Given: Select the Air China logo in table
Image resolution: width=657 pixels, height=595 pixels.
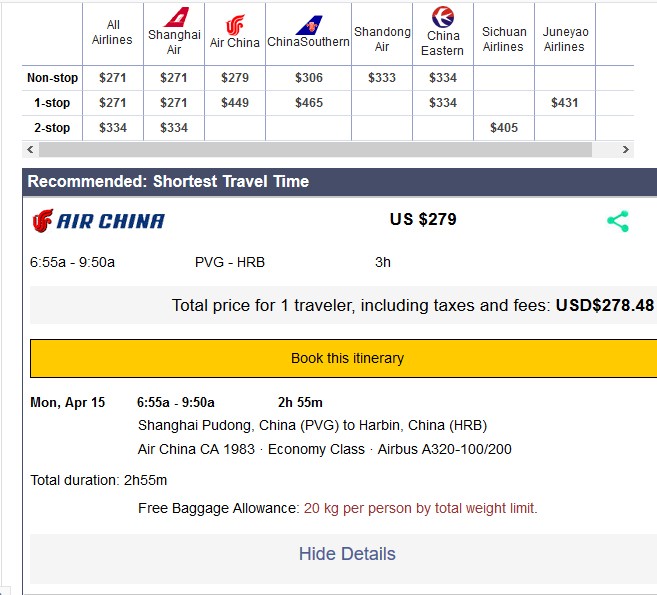Looking at the screenshot, I should click(x=235, y=25).
